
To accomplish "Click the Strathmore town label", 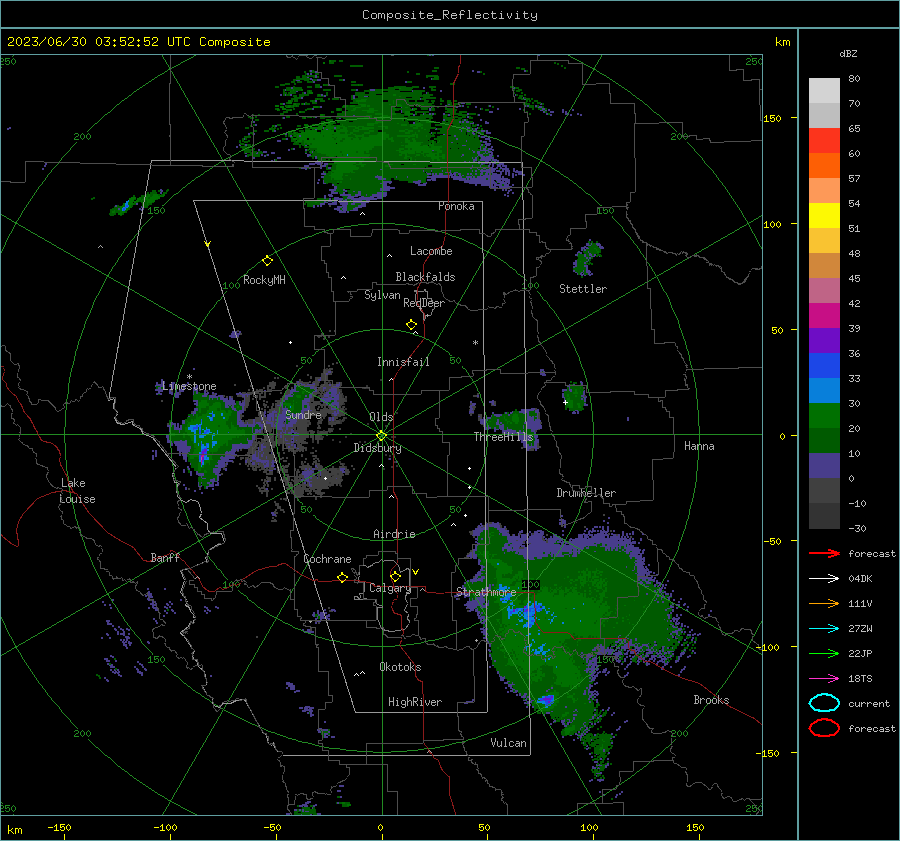I will (486, 592).
